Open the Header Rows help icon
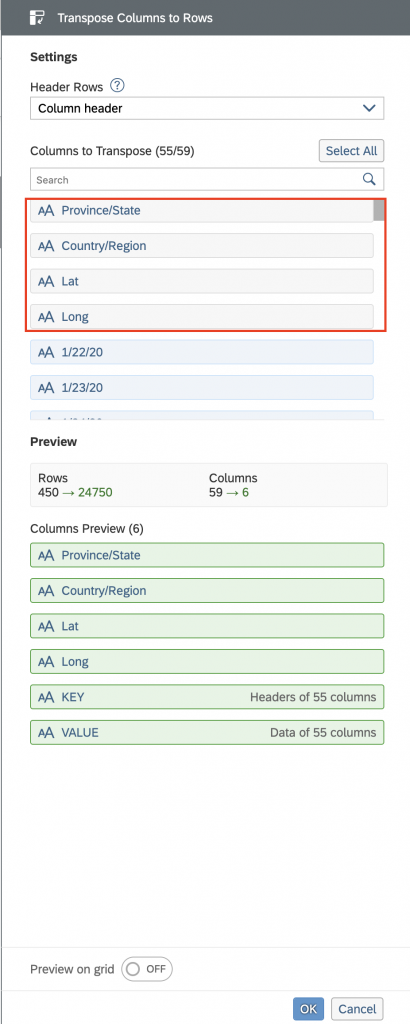 (118, 86)
